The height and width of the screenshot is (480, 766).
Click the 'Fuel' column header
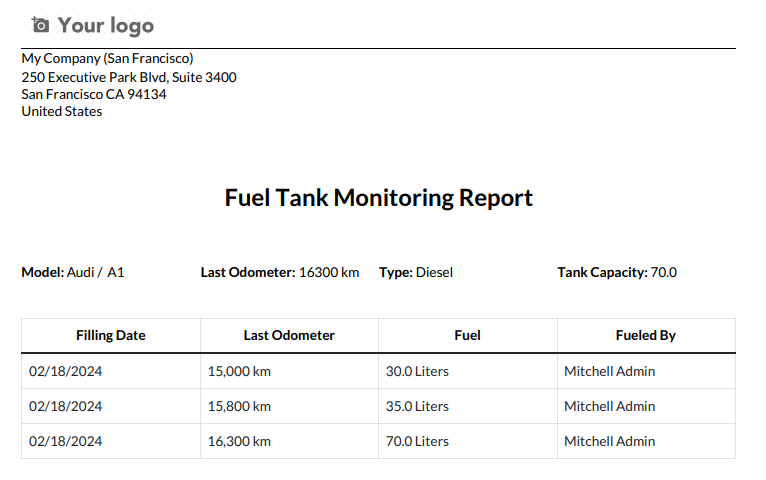[468, 335]
